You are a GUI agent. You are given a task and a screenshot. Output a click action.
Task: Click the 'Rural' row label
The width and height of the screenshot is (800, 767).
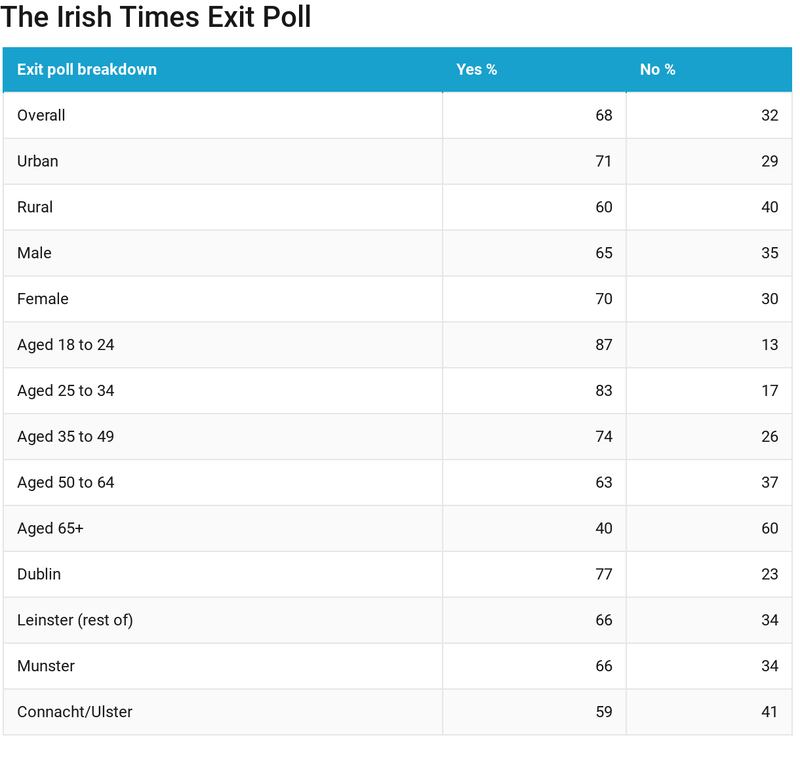(35, 208)
